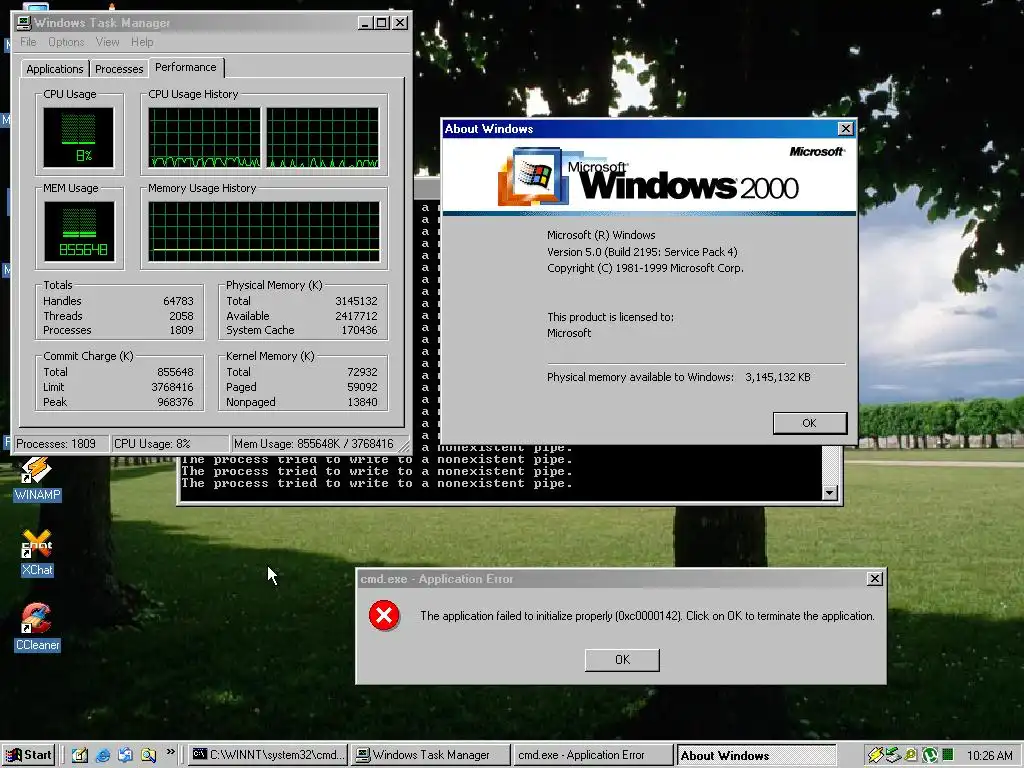Activate Windows Task Manager from the taskbar

click(x=430, y=755)
